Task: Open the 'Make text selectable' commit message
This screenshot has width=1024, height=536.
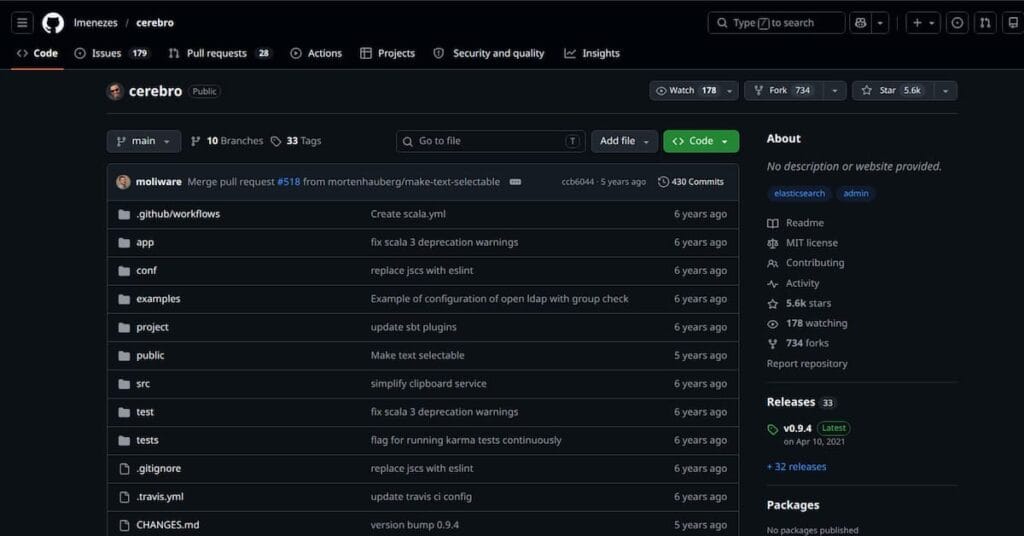Action: click(x=417, y=355)
